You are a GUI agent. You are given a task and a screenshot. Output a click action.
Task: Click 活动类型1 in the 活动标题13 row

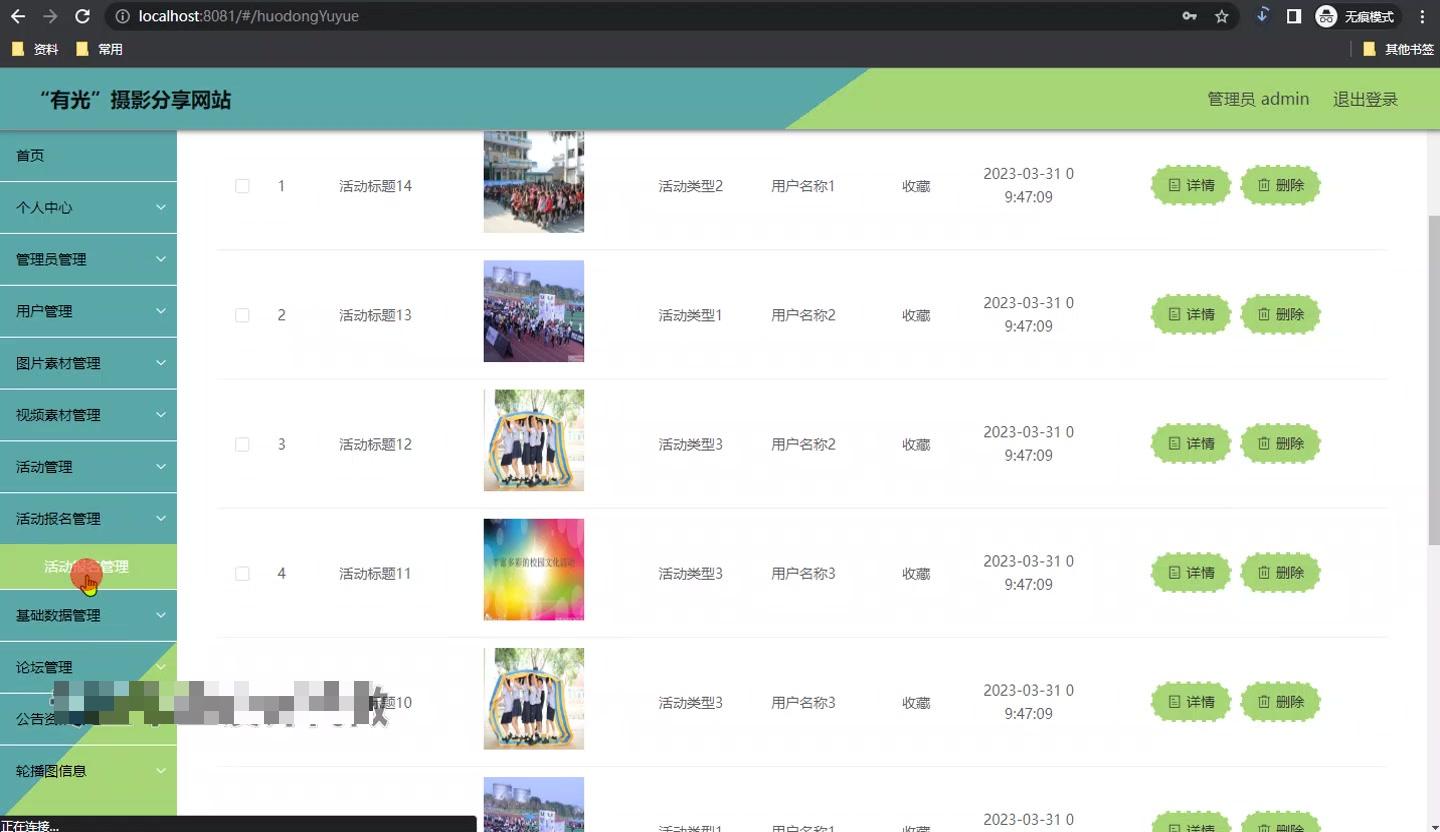[x=690, y=315]
